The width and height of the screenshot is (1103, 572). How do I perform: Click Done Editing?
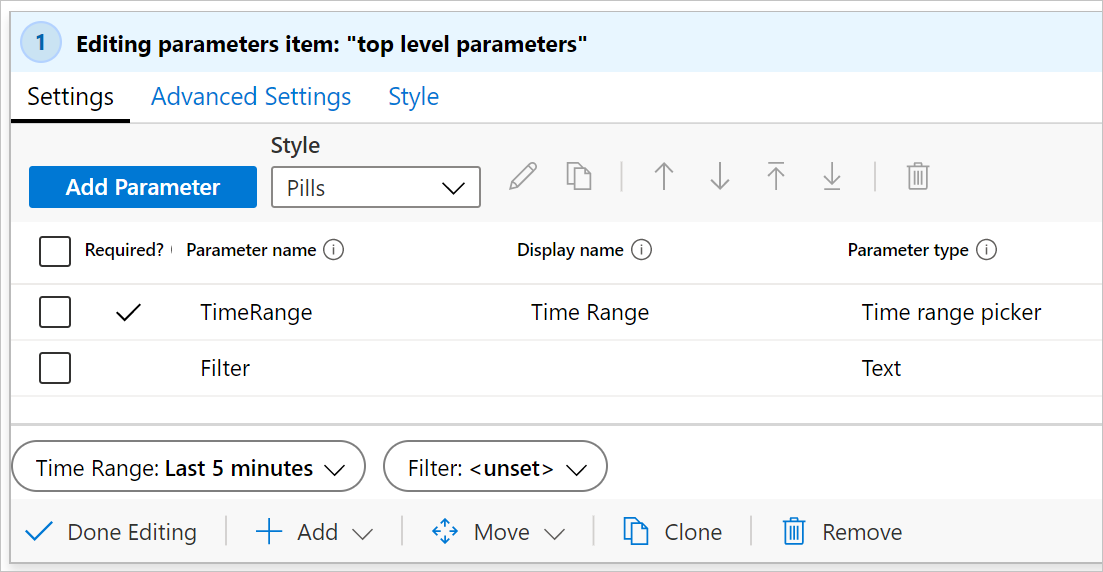coord(111,532)
